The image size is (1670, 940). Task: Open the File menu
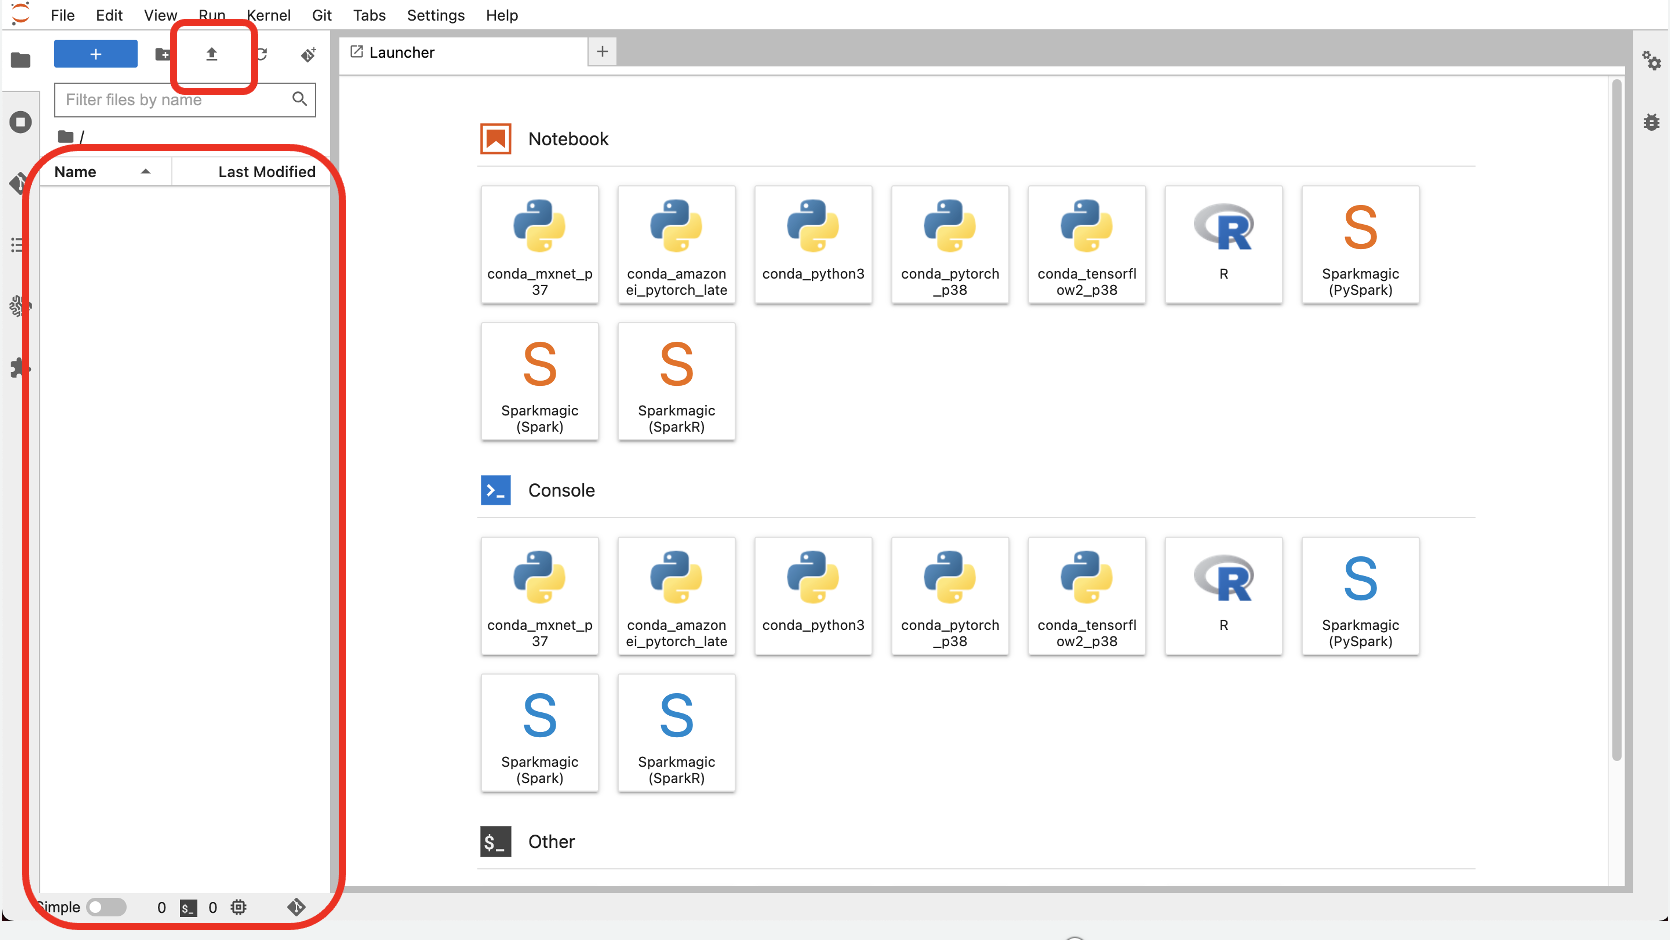63,15
